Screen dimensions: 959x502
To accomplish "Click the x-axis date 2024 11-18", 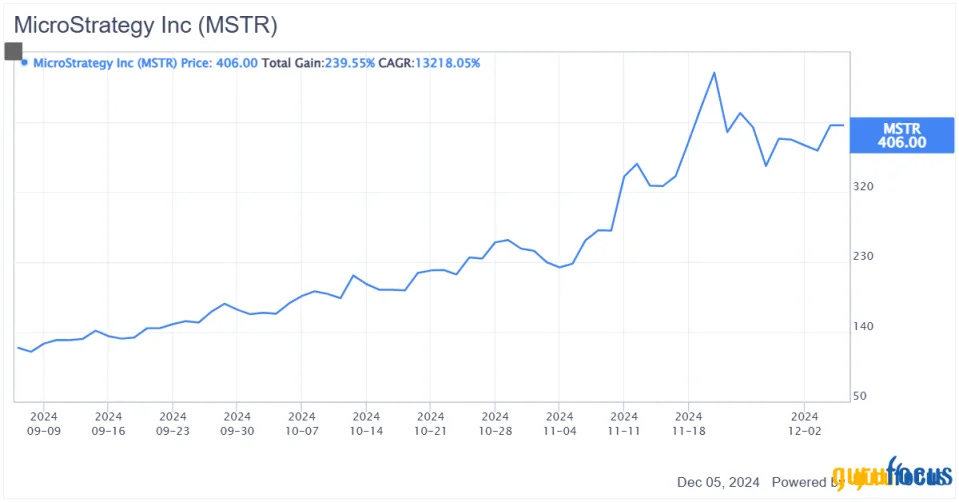I will tap(688, 424).
